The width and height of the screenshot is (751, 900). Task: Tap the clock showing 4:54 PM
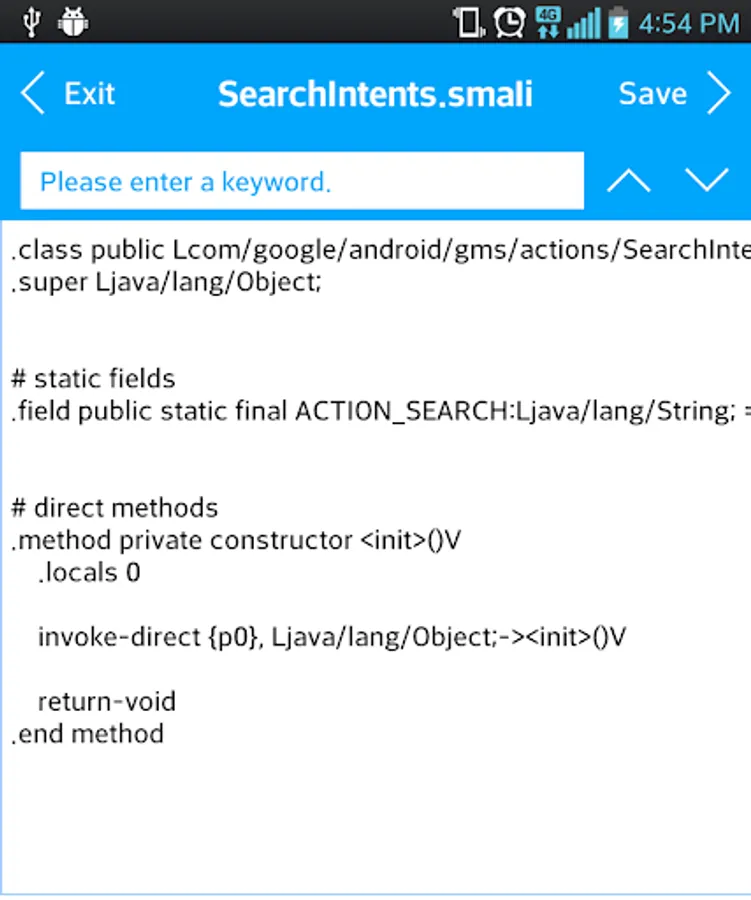pyautogui.click(x=689, y=24)
